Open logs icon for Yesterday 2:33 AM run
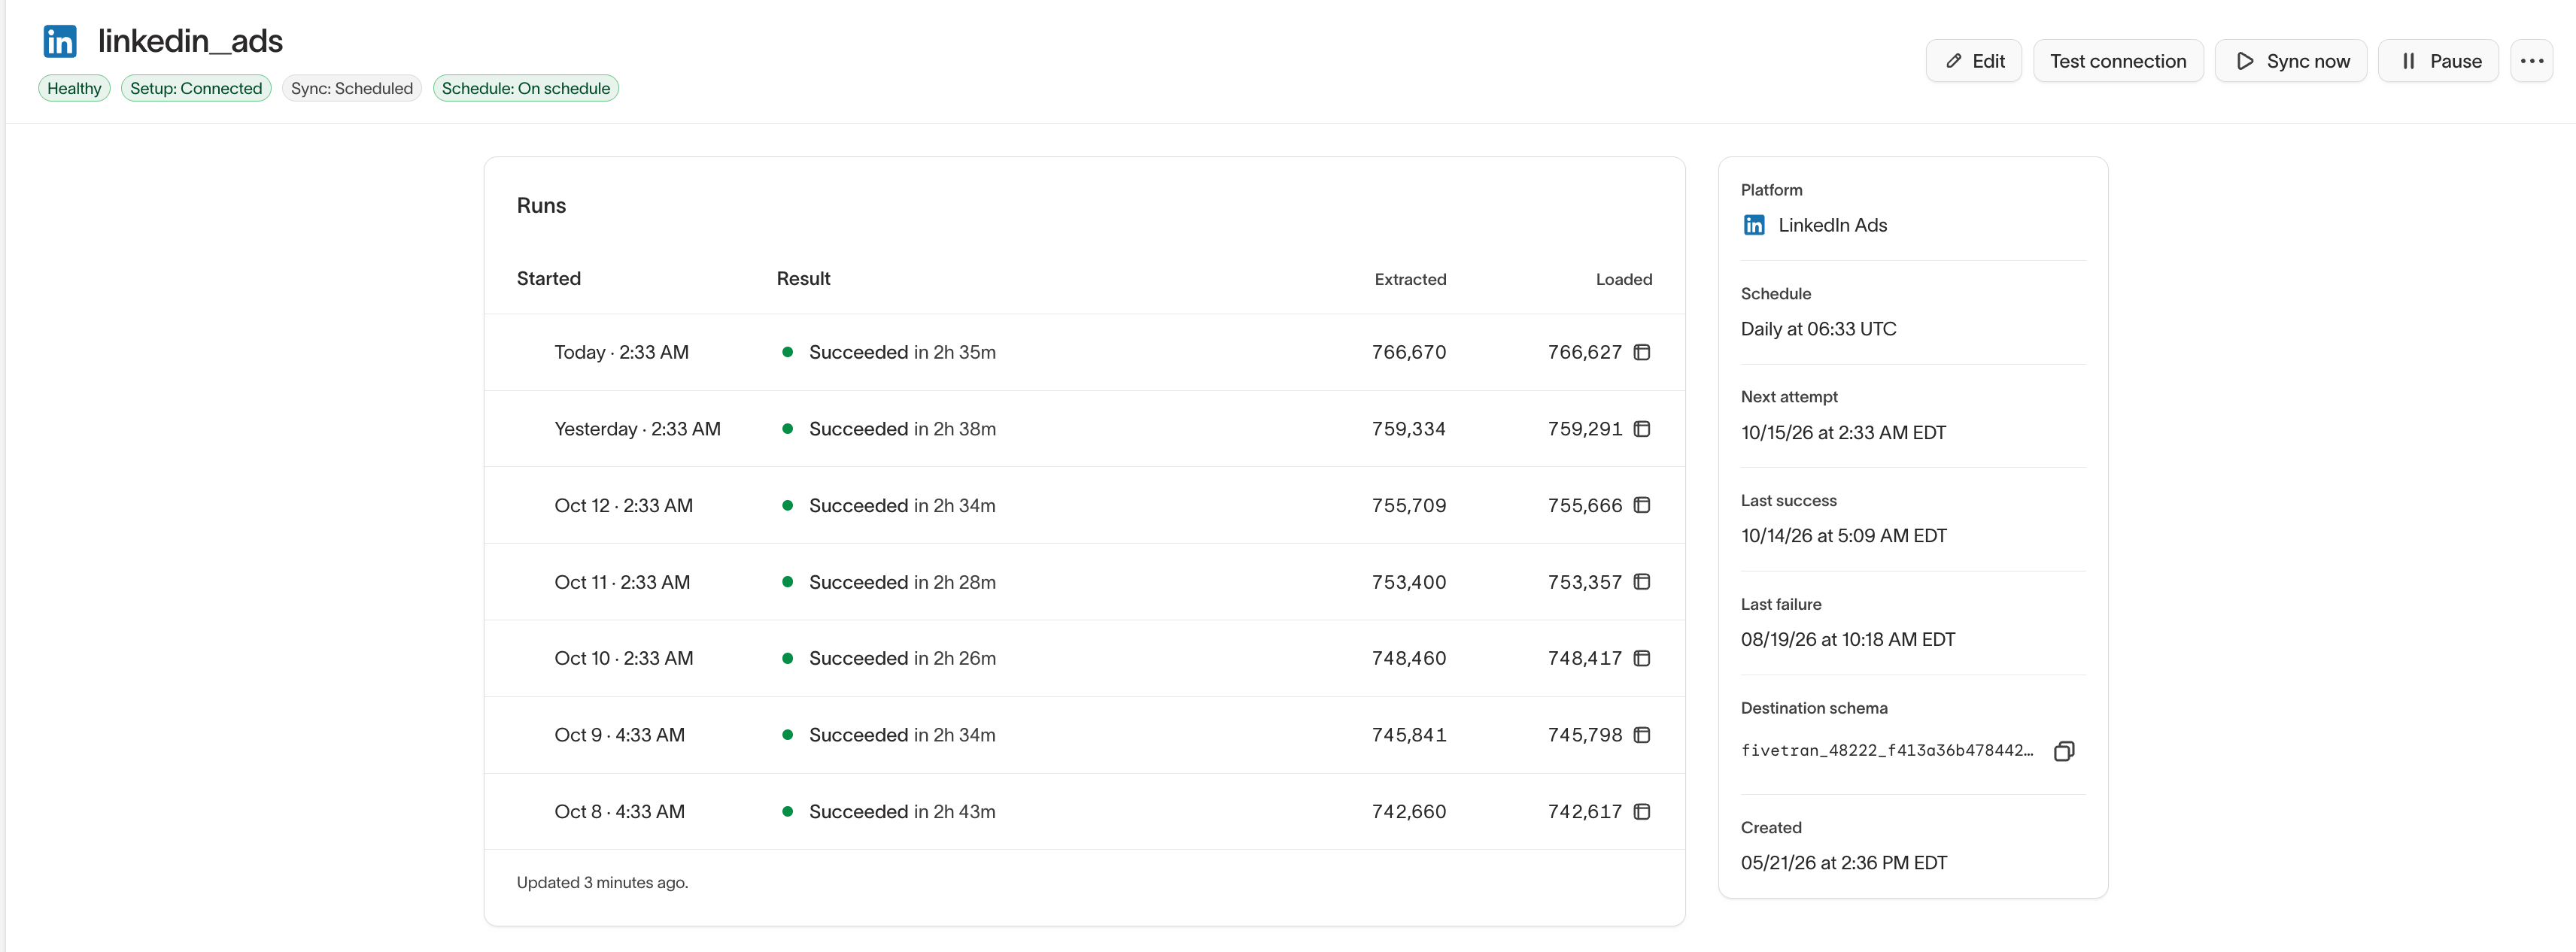2576x952 pixels. (x=1641, y=429)
